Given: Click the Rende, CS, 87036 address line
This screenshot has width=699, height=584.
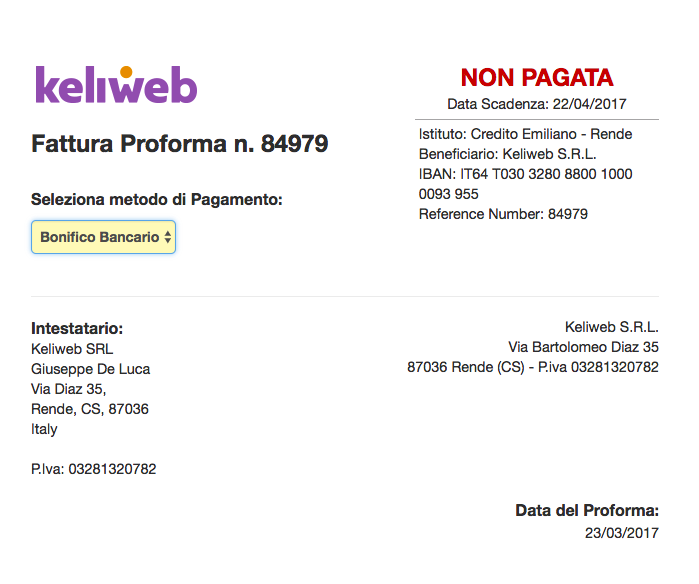Looking at the screenshot, I should (90, 409).
